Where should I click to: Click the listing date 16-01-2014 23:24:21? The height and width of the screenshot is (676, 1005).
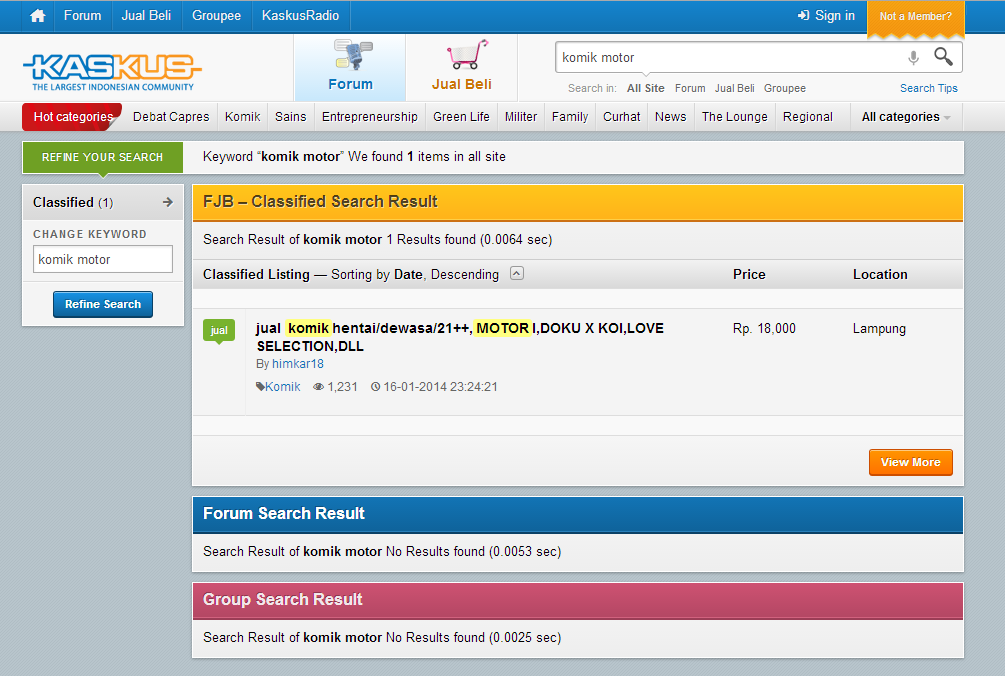tap(440, 386)
